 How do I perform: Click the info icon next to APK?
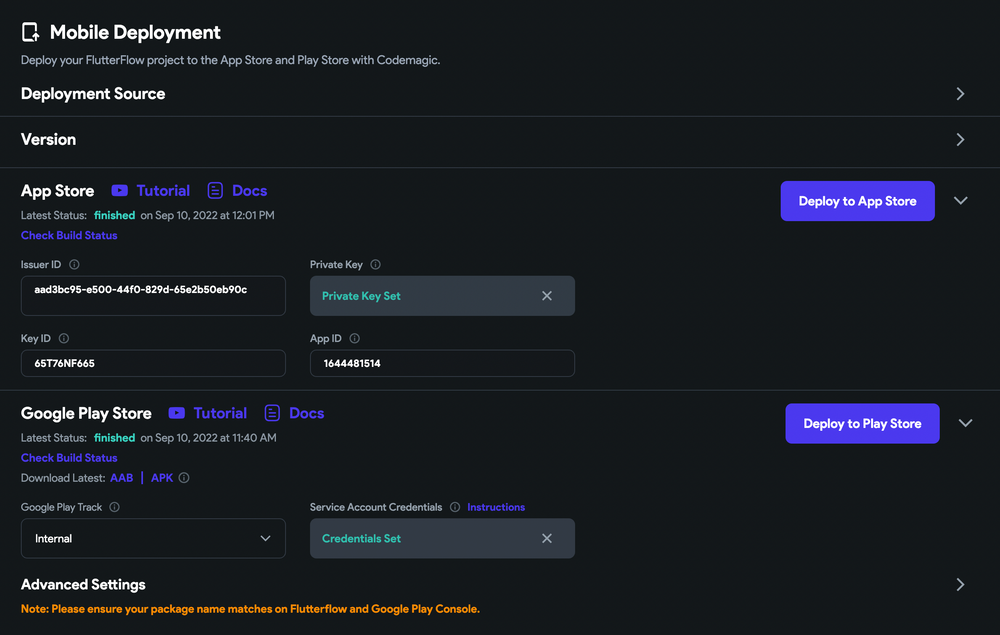tap(183, 478)
